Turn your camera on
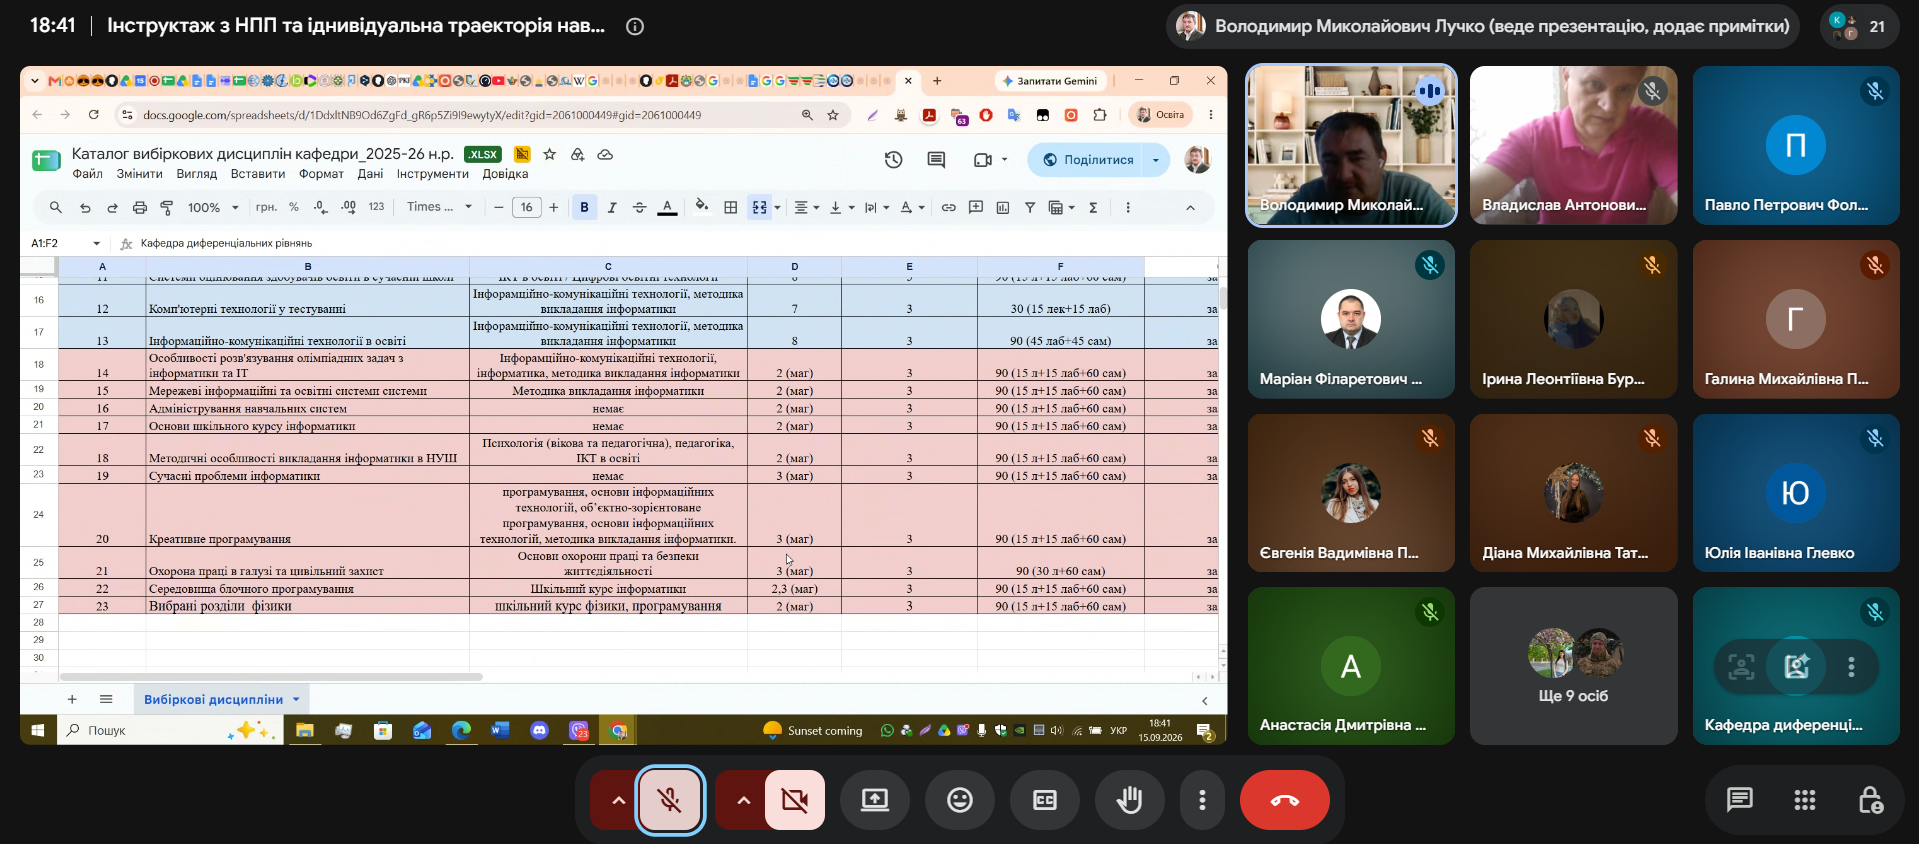This screenshot has height=844, width=1919. [795, 800]
